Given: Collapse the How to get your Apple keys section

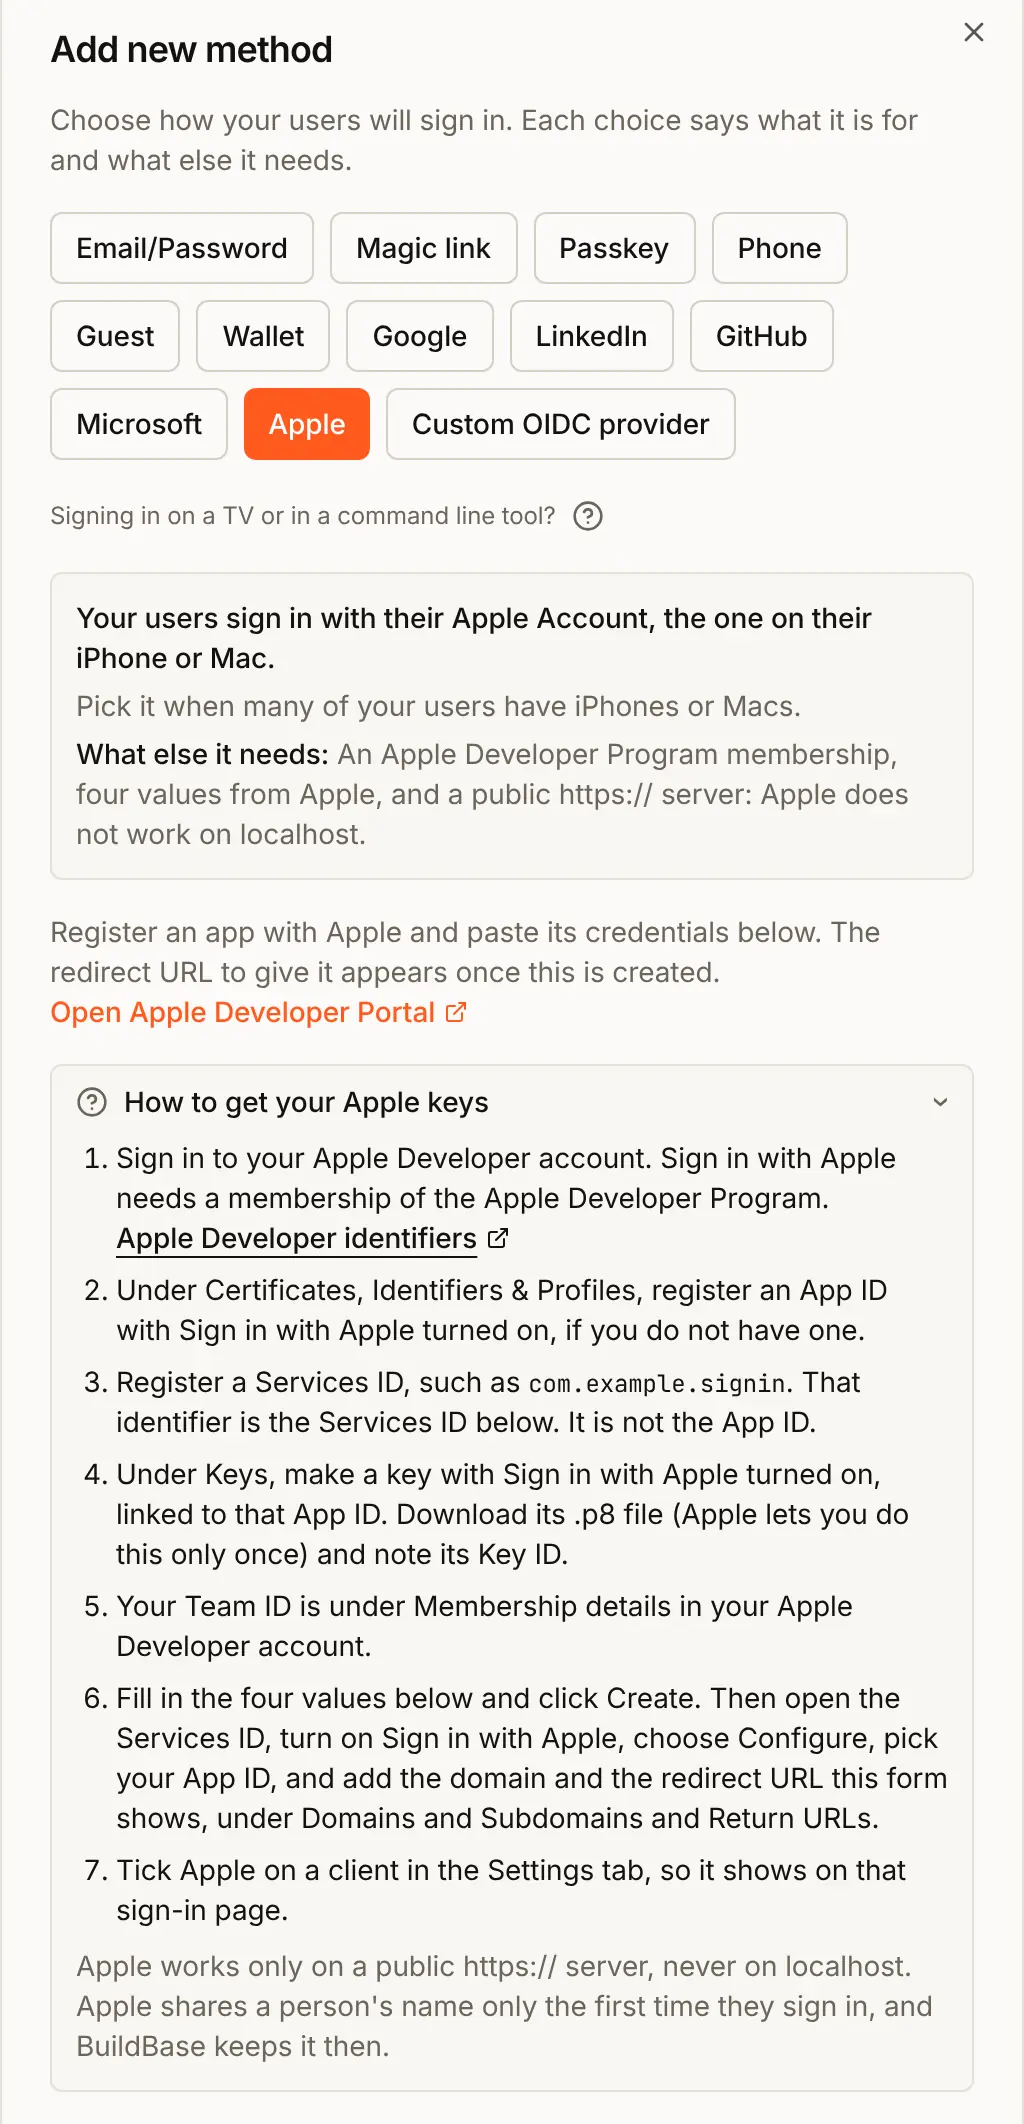Looking at the screenshot, I should [x=940, y=1102].
